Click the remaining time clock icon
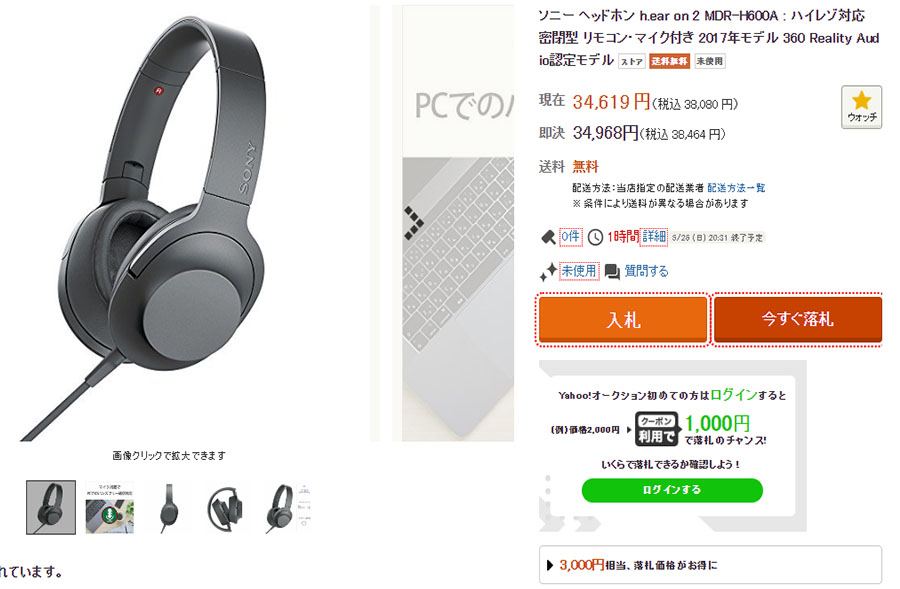900x589 pixels. [x=595, y=237]
